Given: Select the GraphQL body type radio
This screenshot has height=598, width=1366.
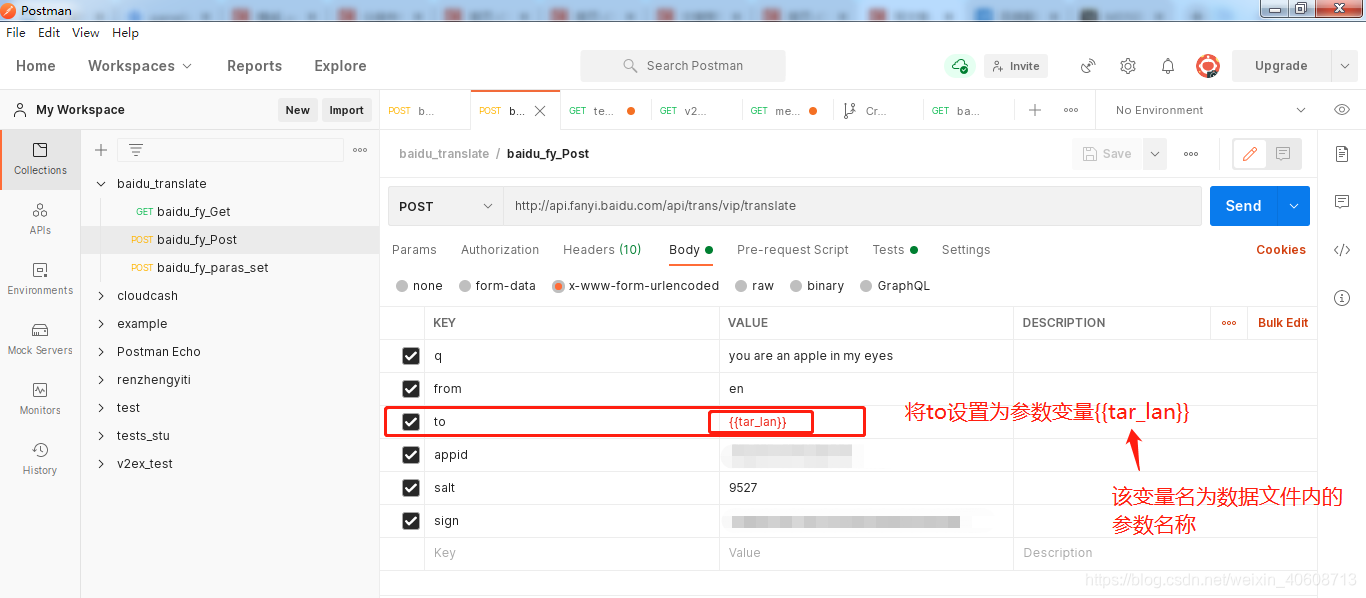Looking at the screenshot, I should tap(866, 286).
